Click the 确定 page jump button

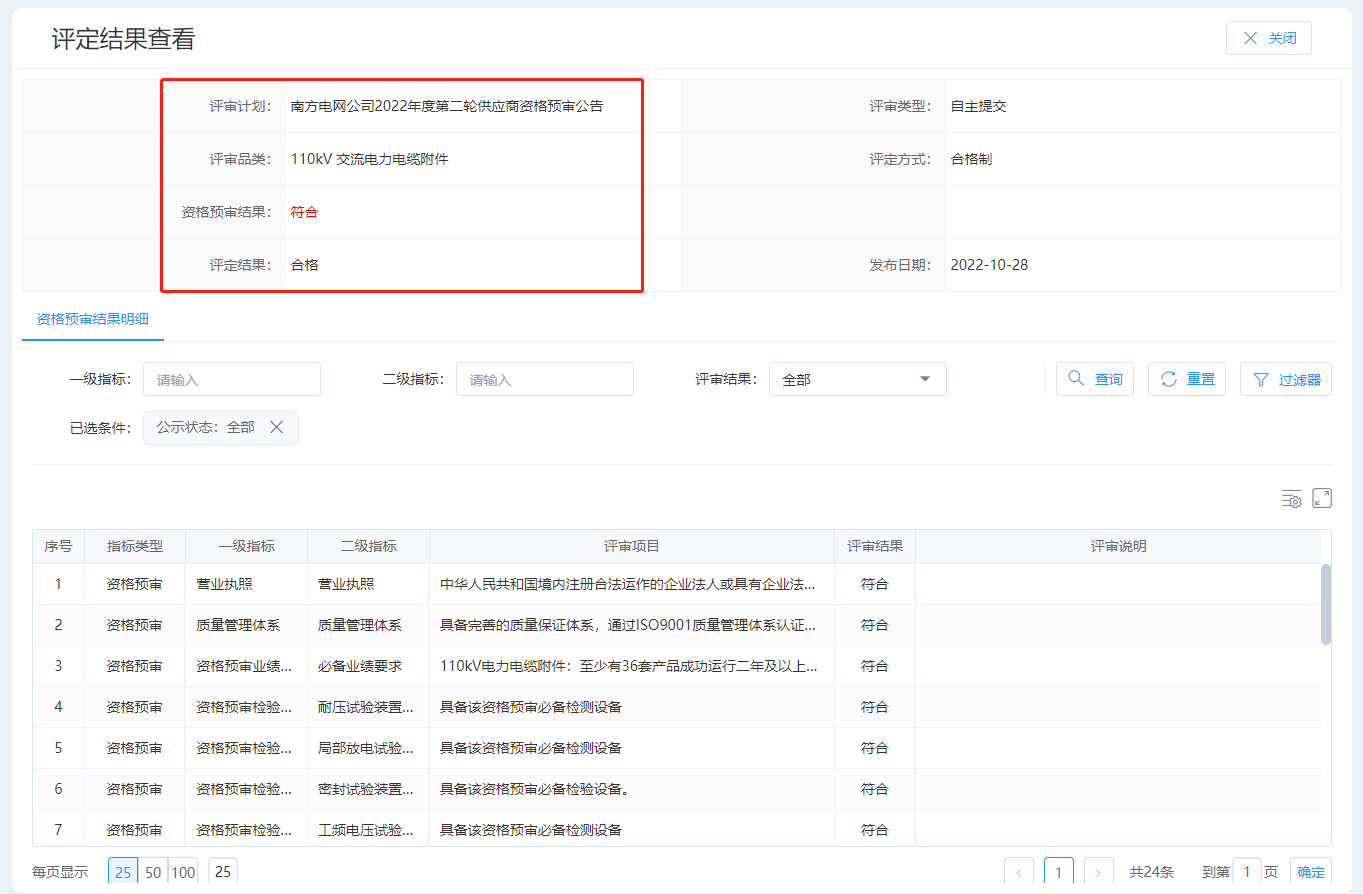click(1310, 872)
